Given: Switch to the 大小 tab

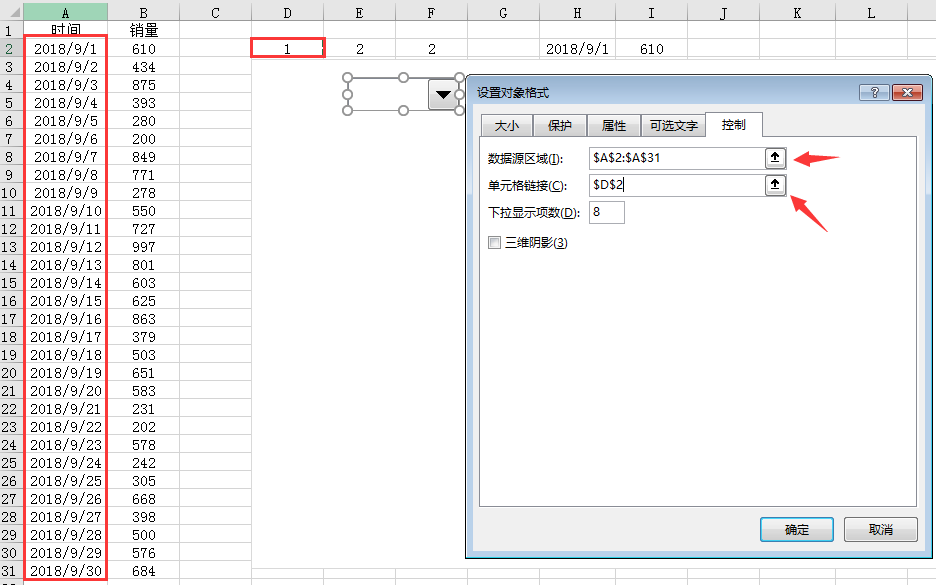Looking at the screenshot, I should pyautogui.click(x=507, y=125).
